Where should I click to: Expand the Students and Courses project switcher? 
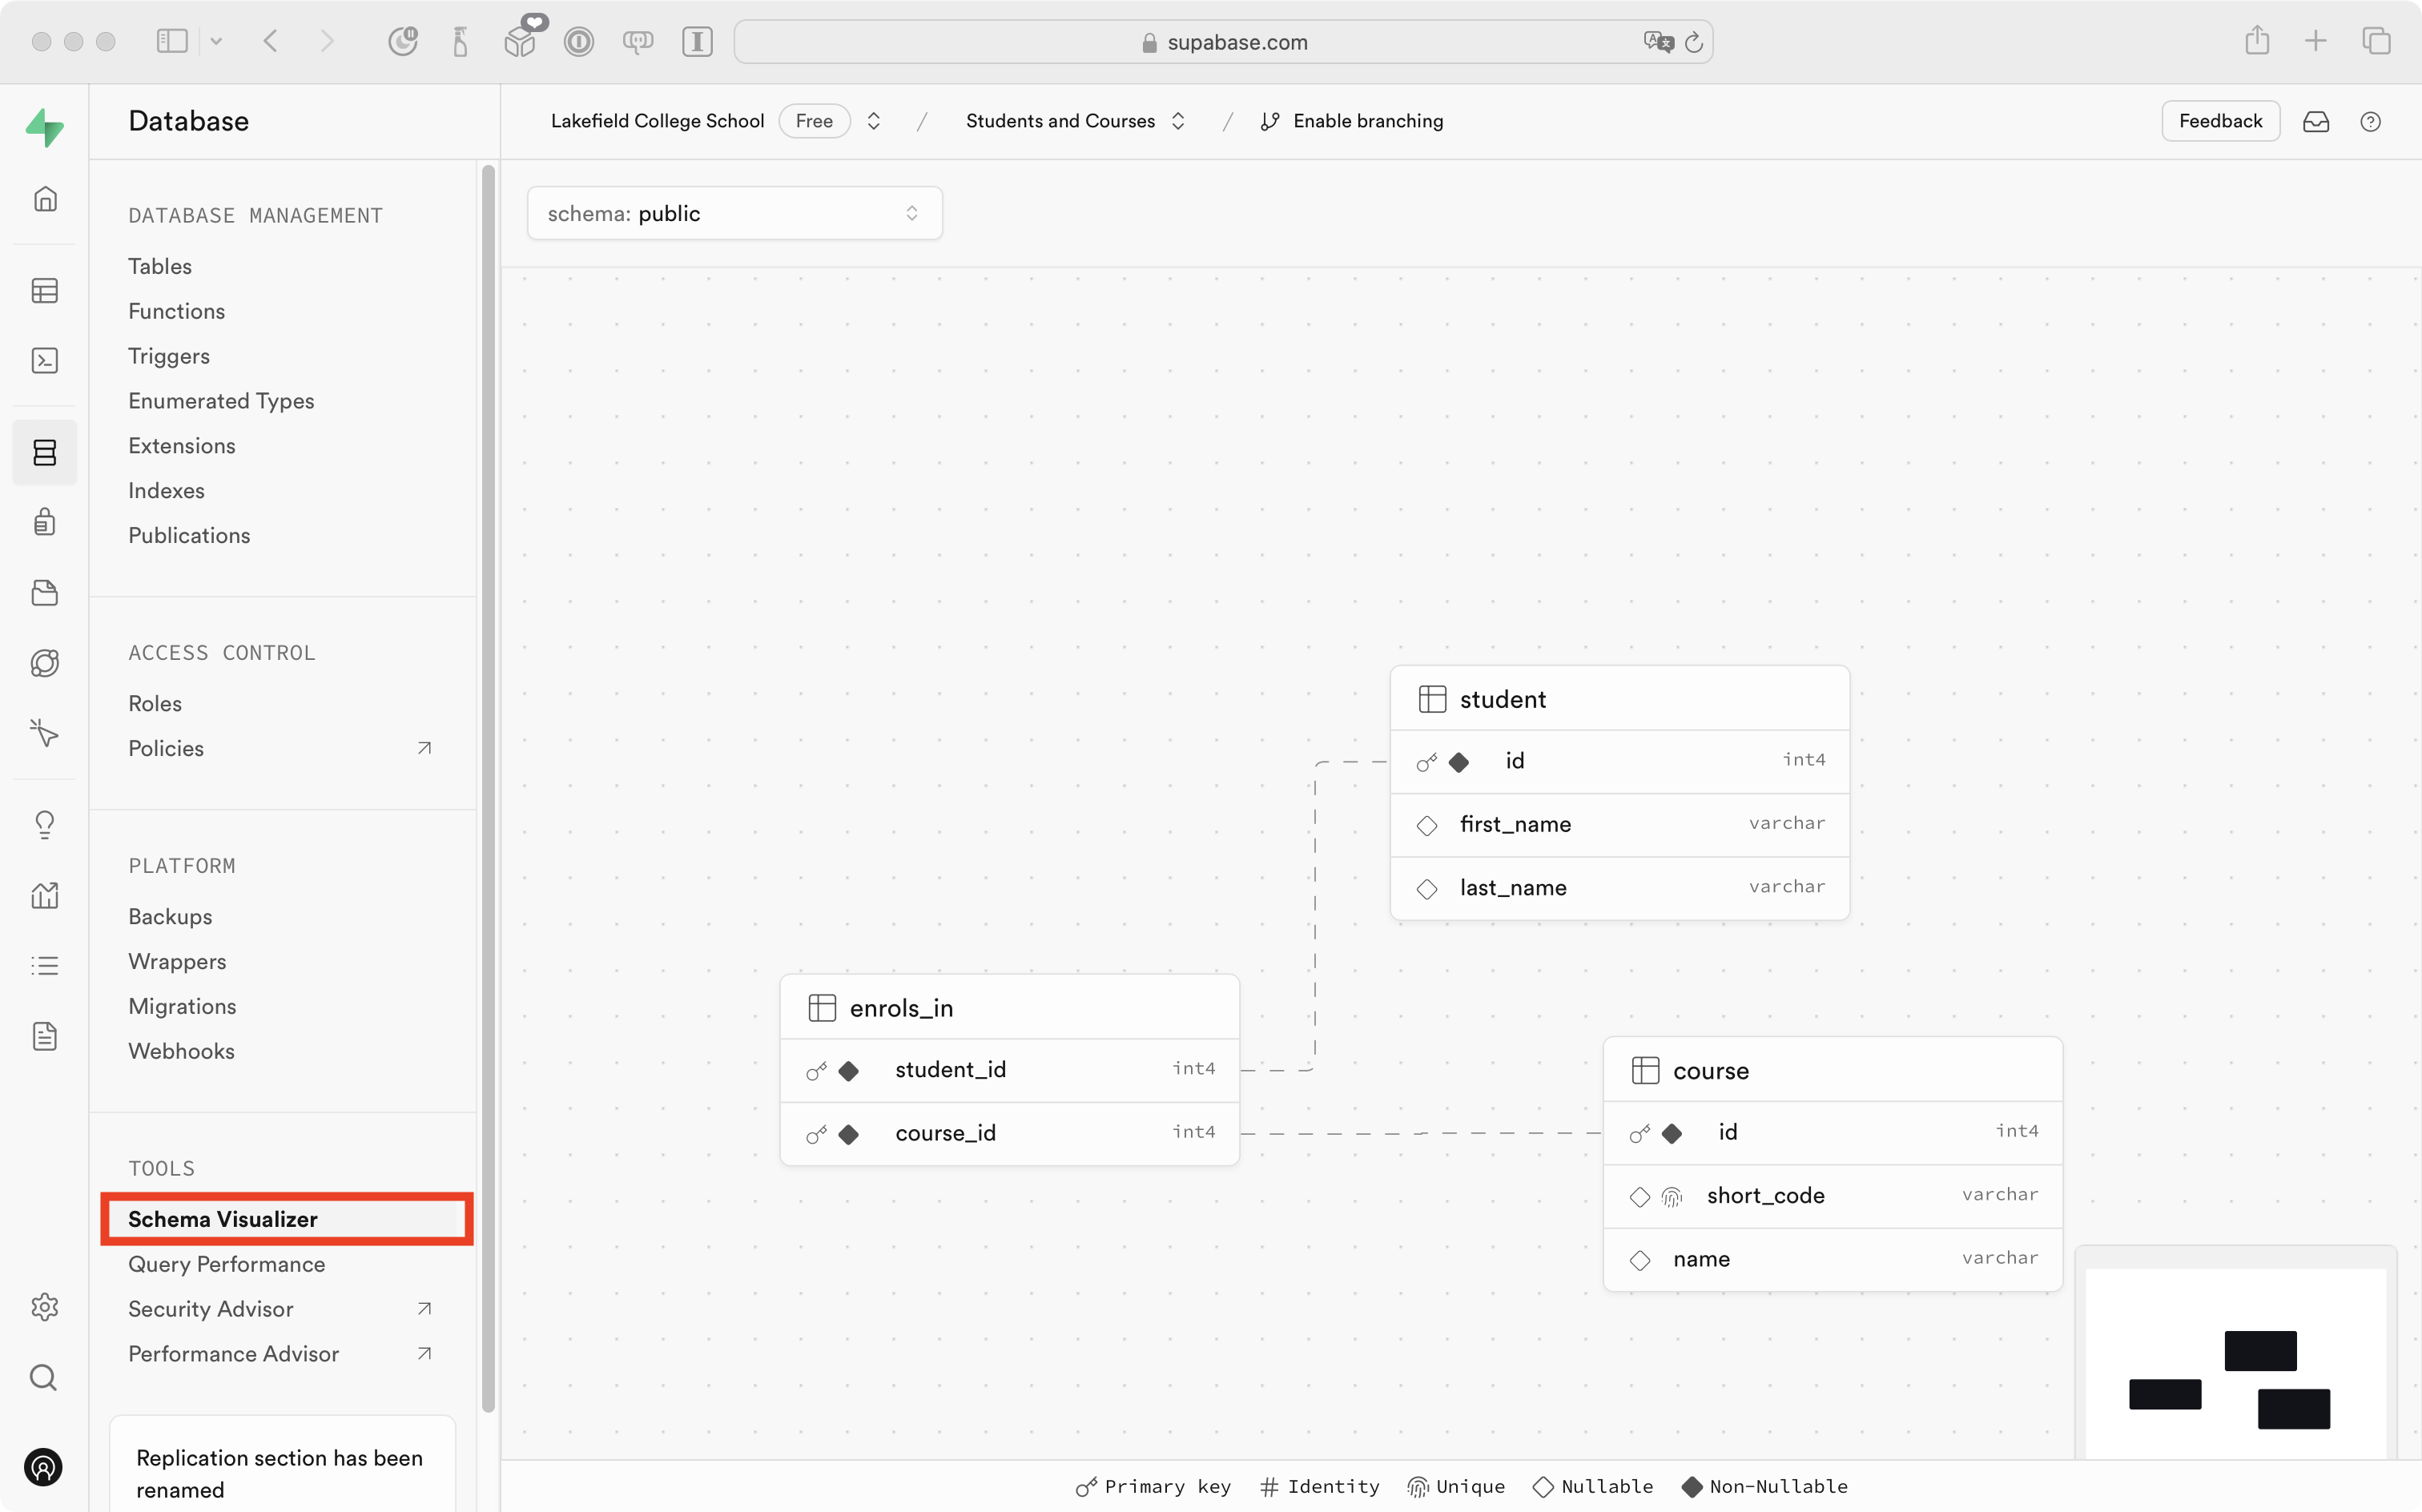(1178, 121)
